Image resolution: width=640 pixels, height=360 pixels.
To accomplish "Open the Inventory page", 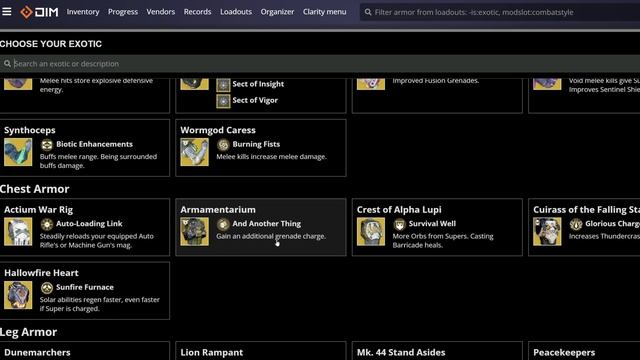I will point(83,12).
